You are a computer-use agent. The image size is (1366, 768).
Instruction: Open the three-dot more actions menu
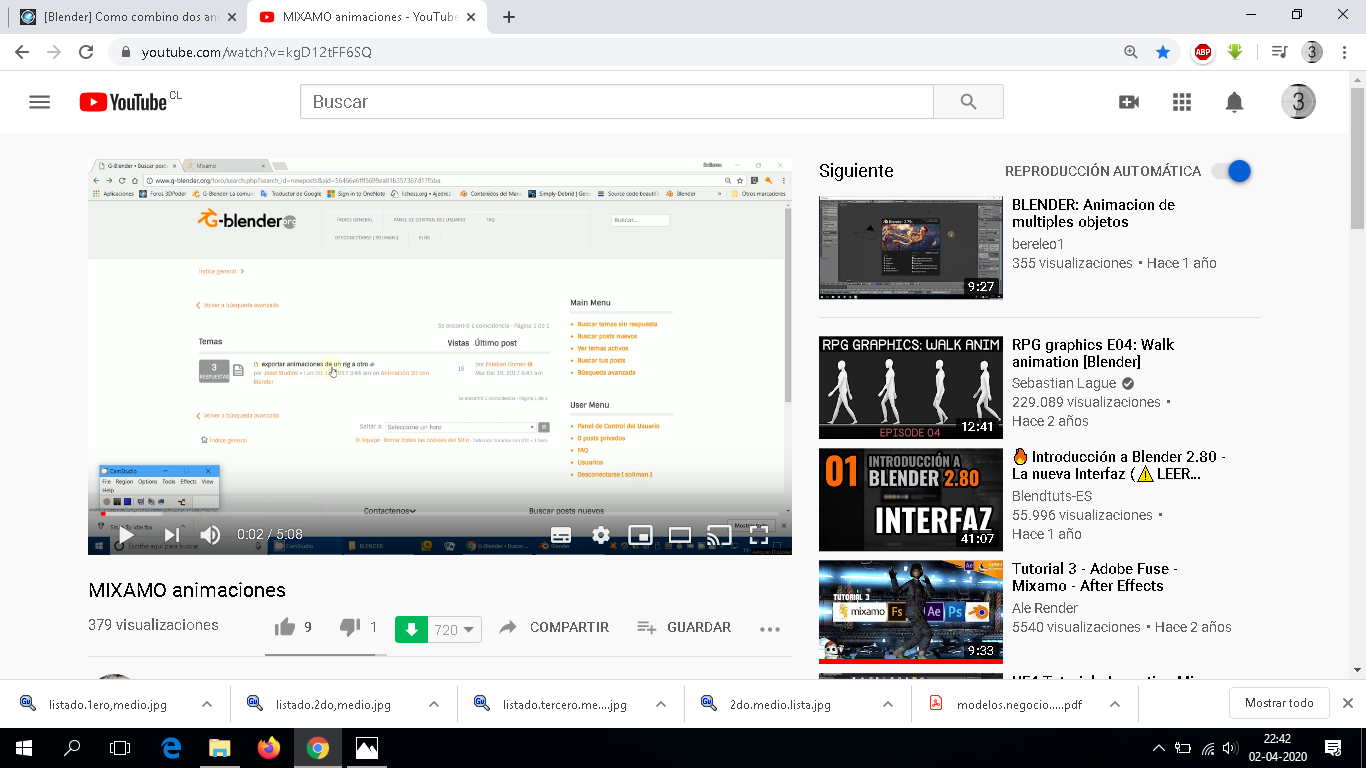[x=769, y=628]
